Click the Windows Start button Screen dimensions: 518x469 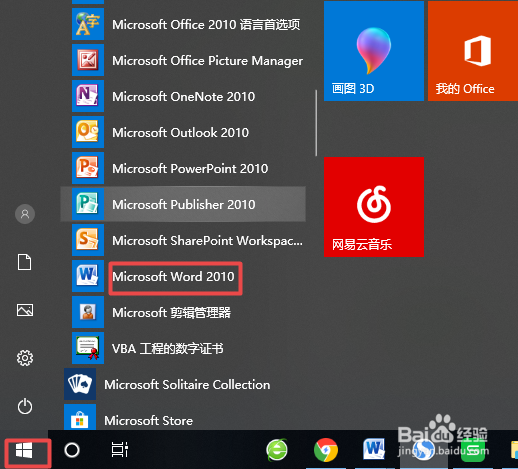[x=24, y=450]
